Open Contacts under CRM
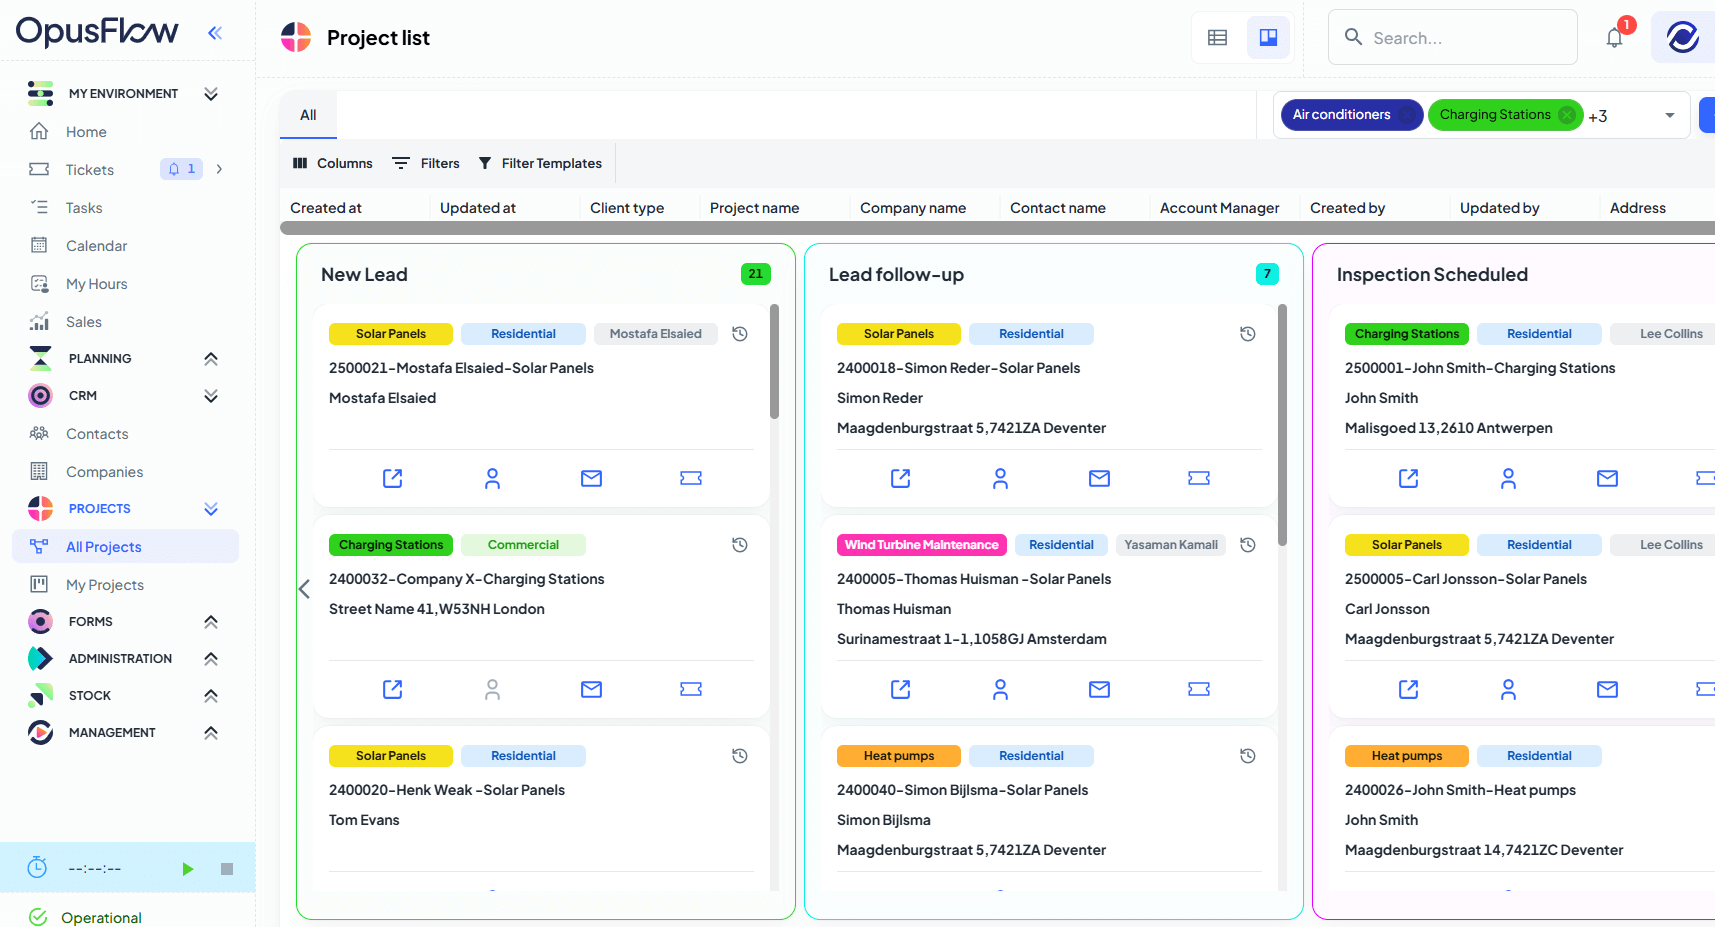This screenshot has width=1715, height=927. (97, 434)
